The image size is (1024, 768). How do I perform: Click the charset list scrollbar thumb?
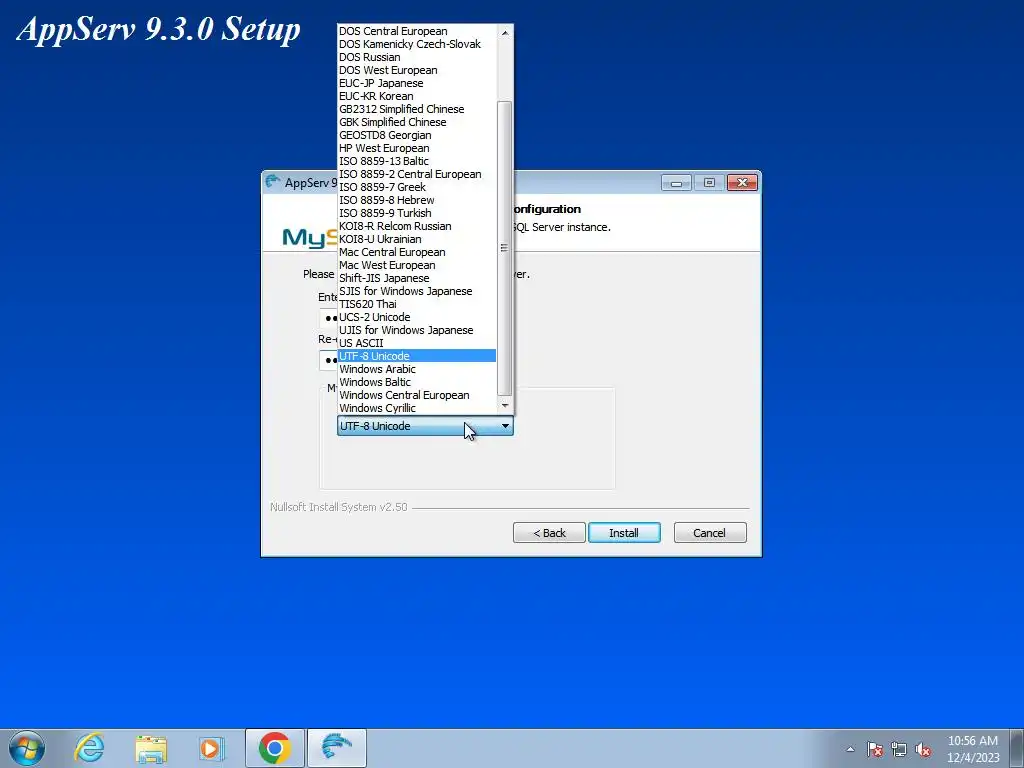pos(505,248)
